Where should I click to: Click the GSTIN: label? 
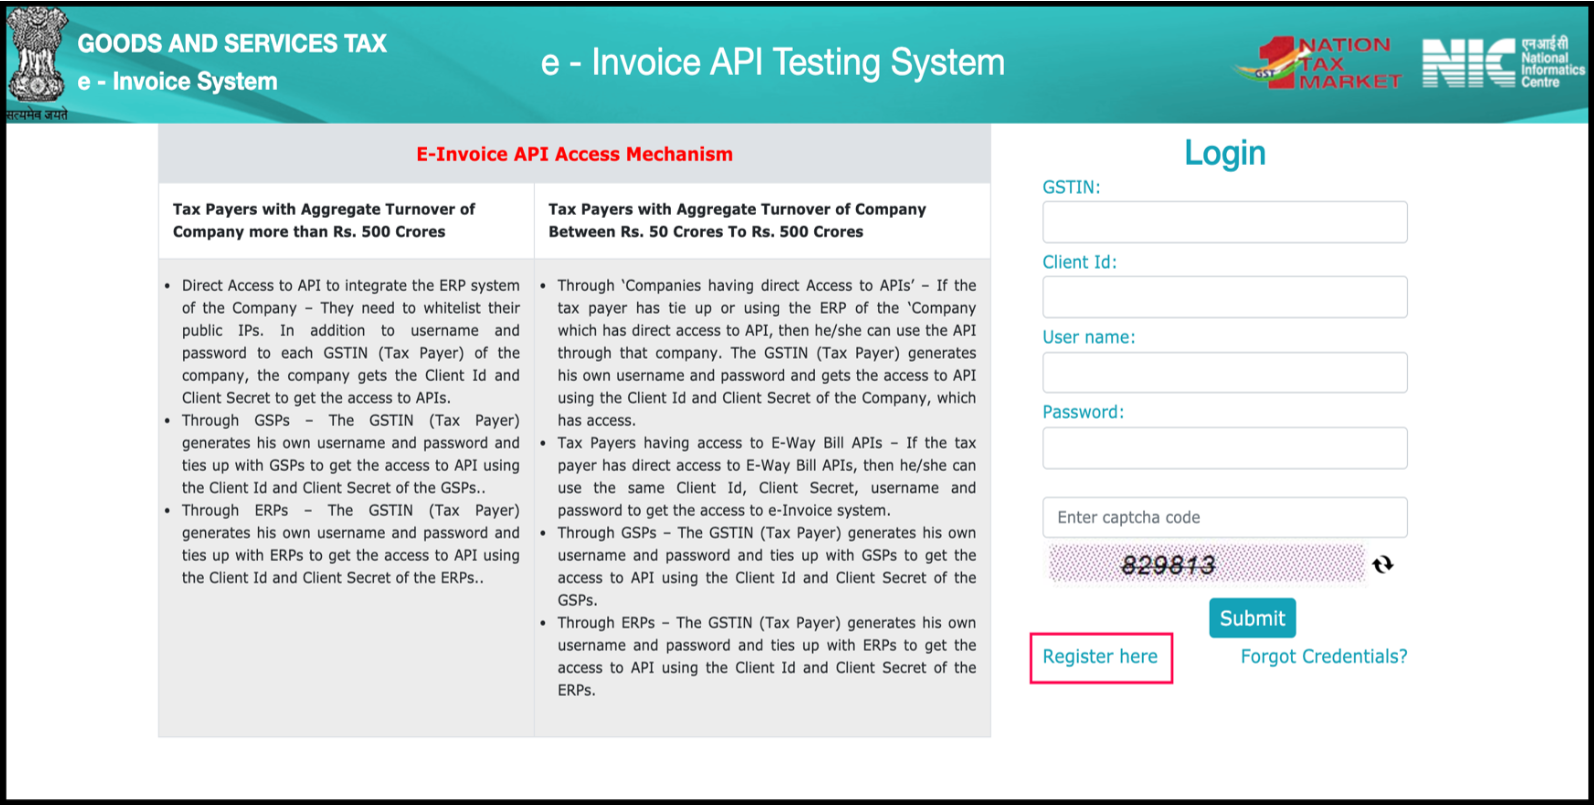point(1071,187)
